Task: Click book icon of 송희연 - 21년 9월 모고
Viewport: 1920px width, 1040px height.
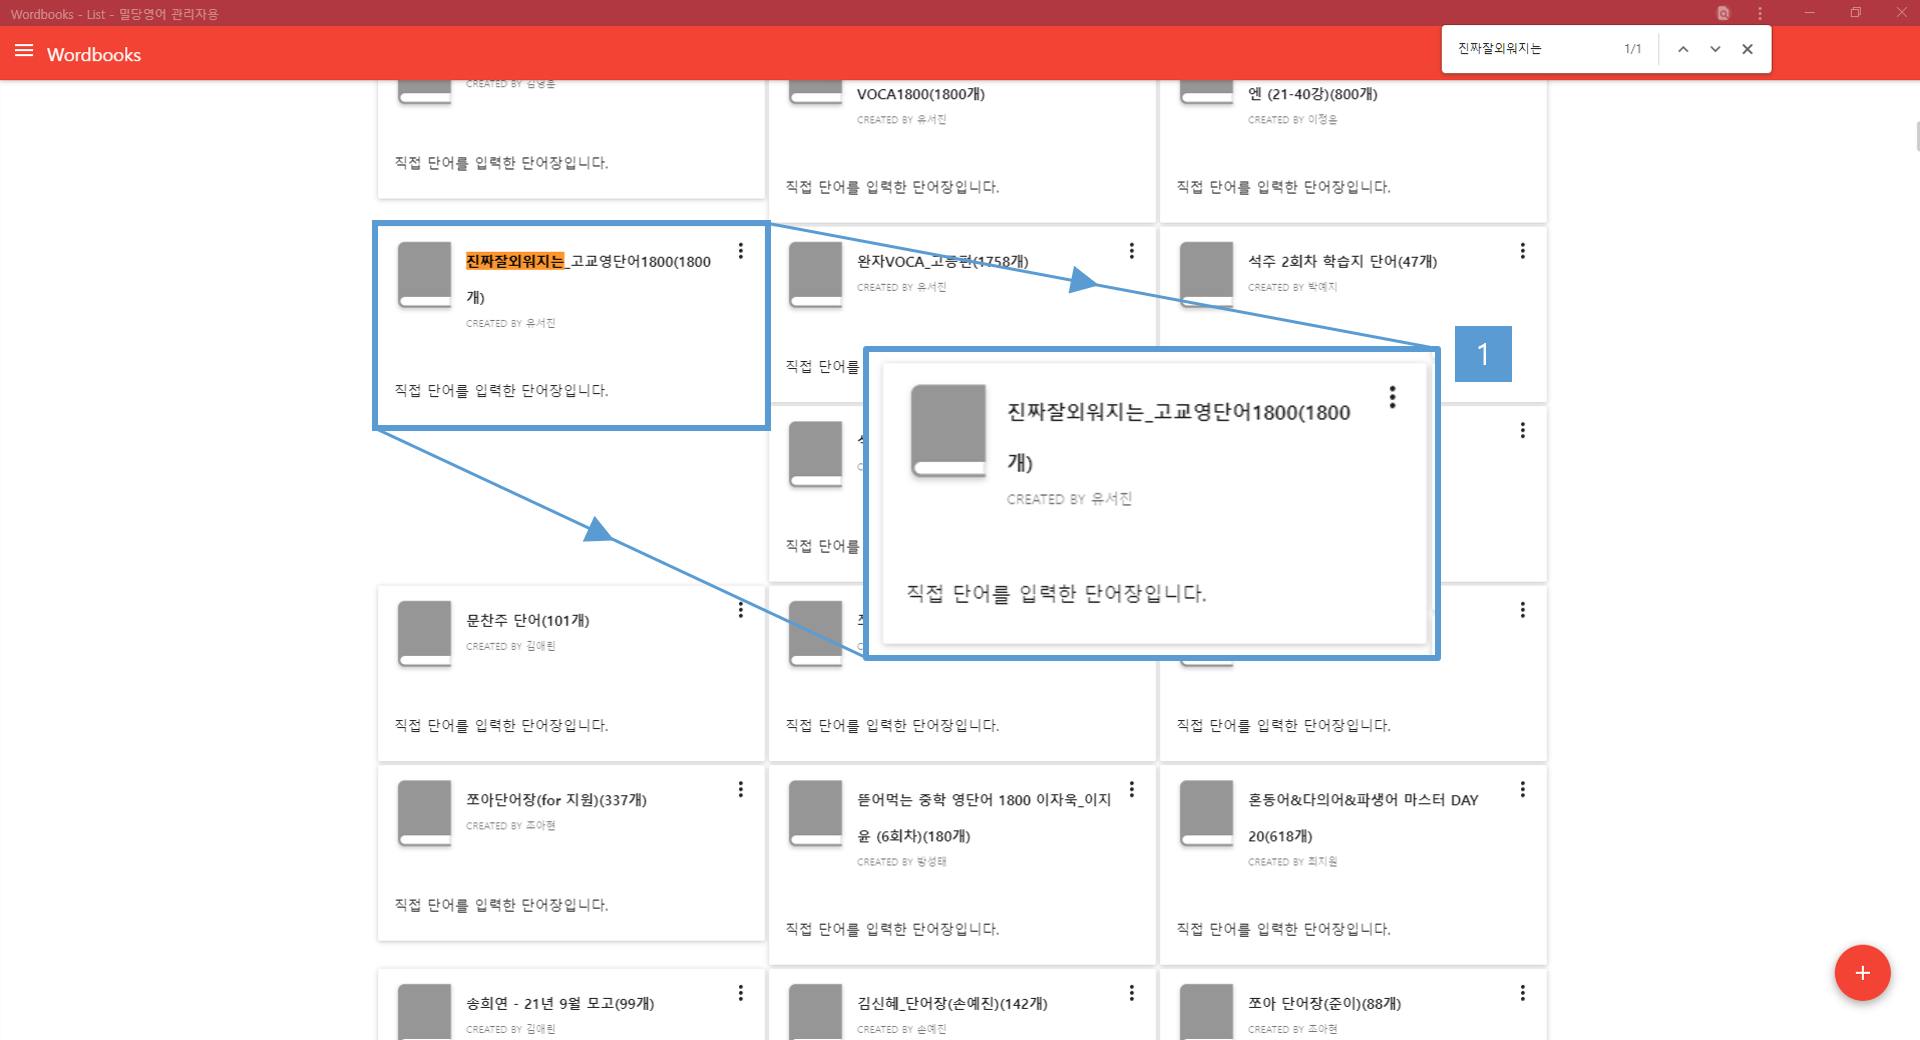Action: pyautogui.click(x=424, y=1012)
